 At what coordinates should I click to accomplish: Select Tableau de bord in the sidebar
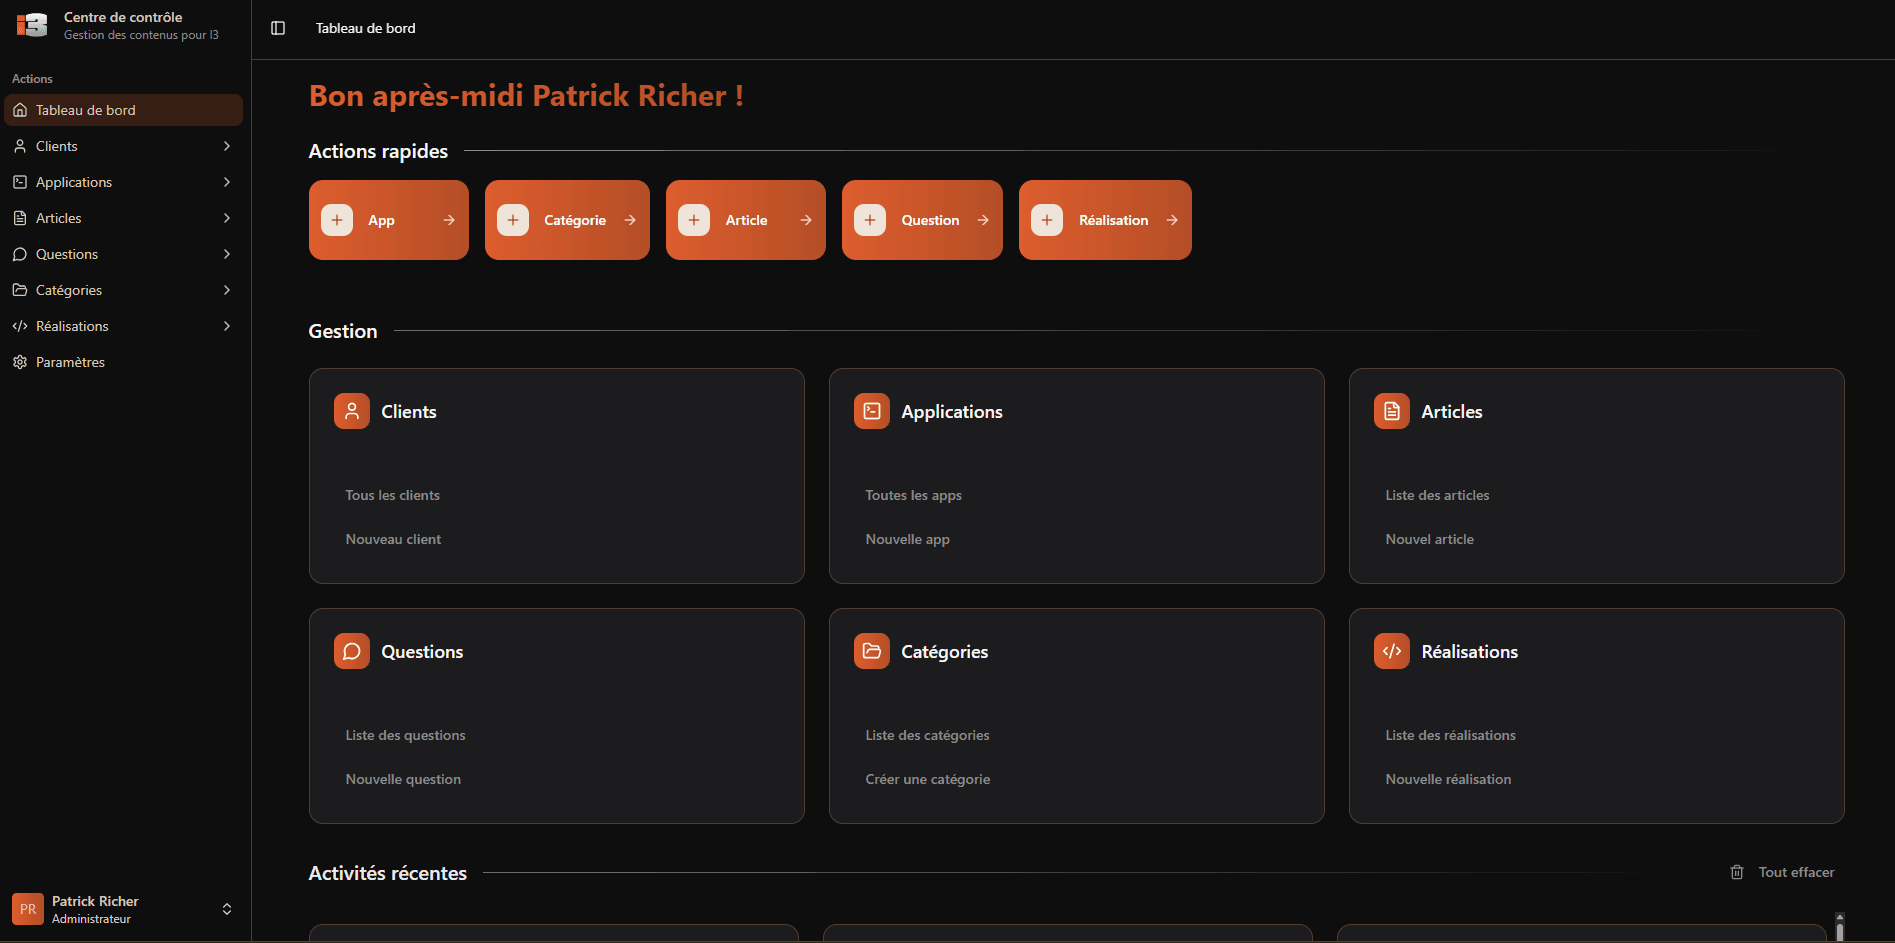point(124,110)
